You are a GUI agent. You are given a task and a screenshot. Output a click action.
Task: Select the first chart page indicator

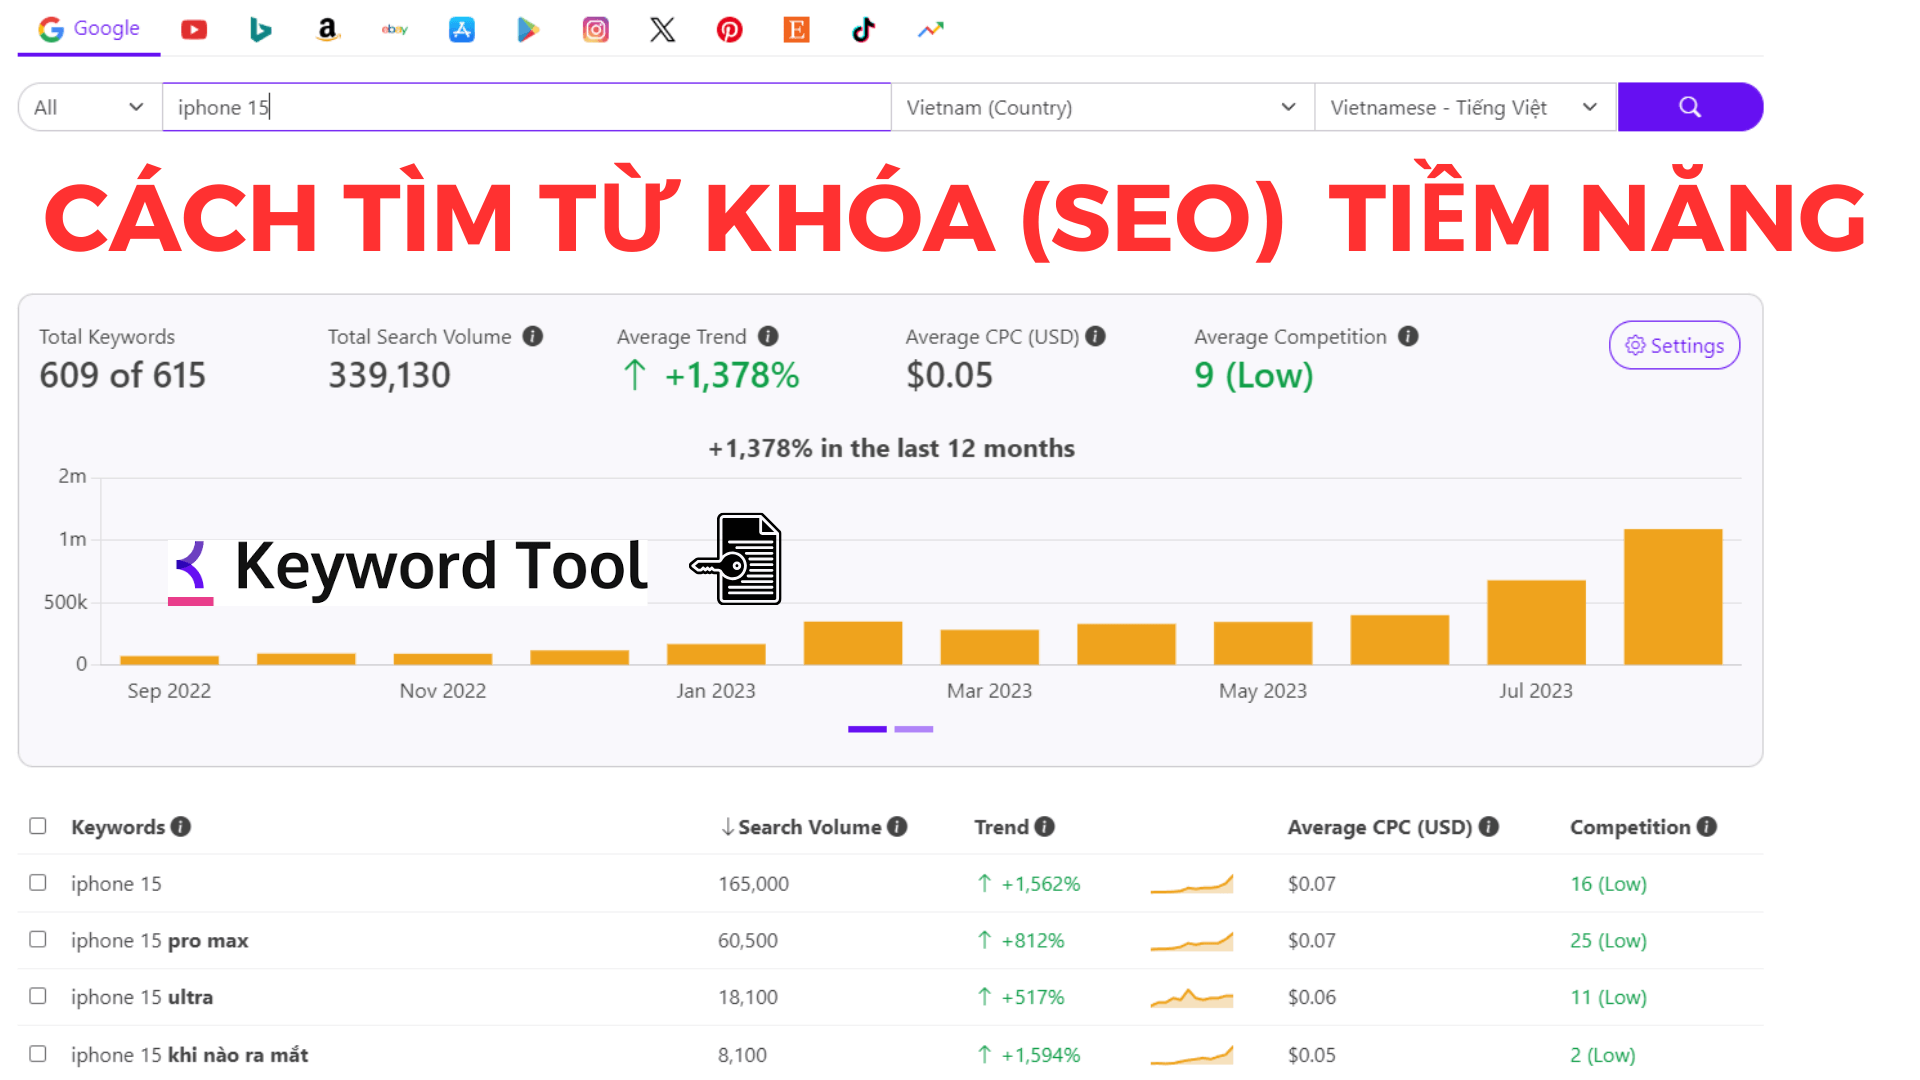[867, 729]
